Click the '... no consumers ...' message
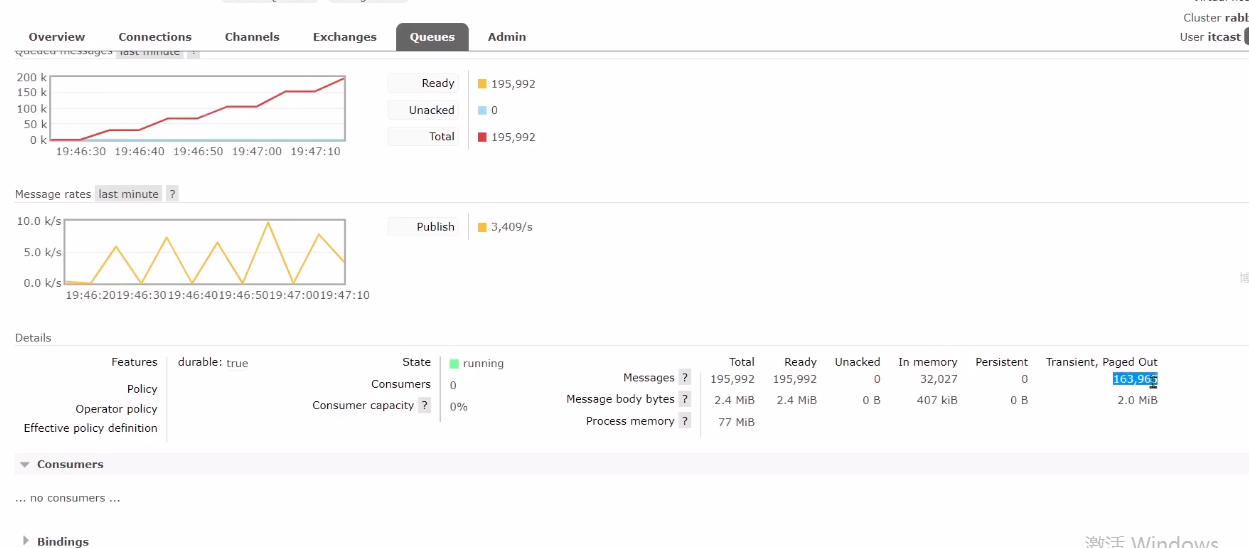The height and width of the screenshot is (548, 1249). pyautogui.click(x=68, y=498)
